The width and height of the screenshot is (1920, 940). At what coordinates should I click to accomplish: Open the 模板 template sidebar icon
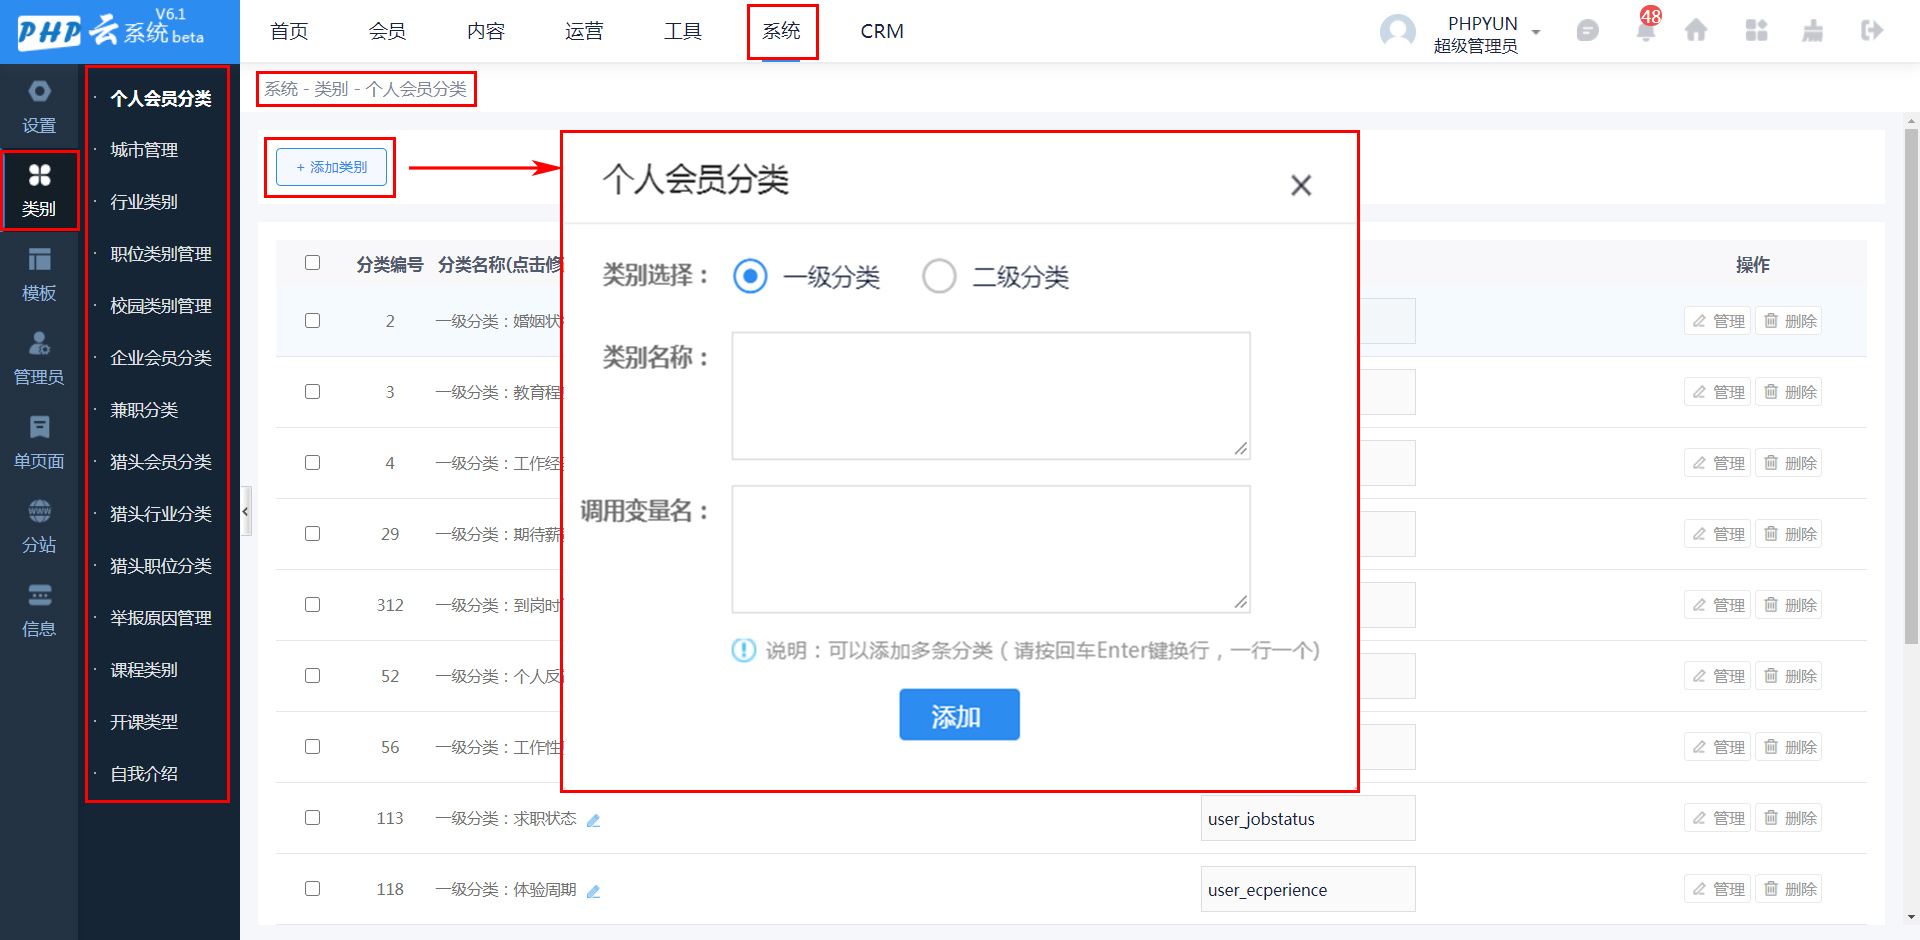coord(39,275)
